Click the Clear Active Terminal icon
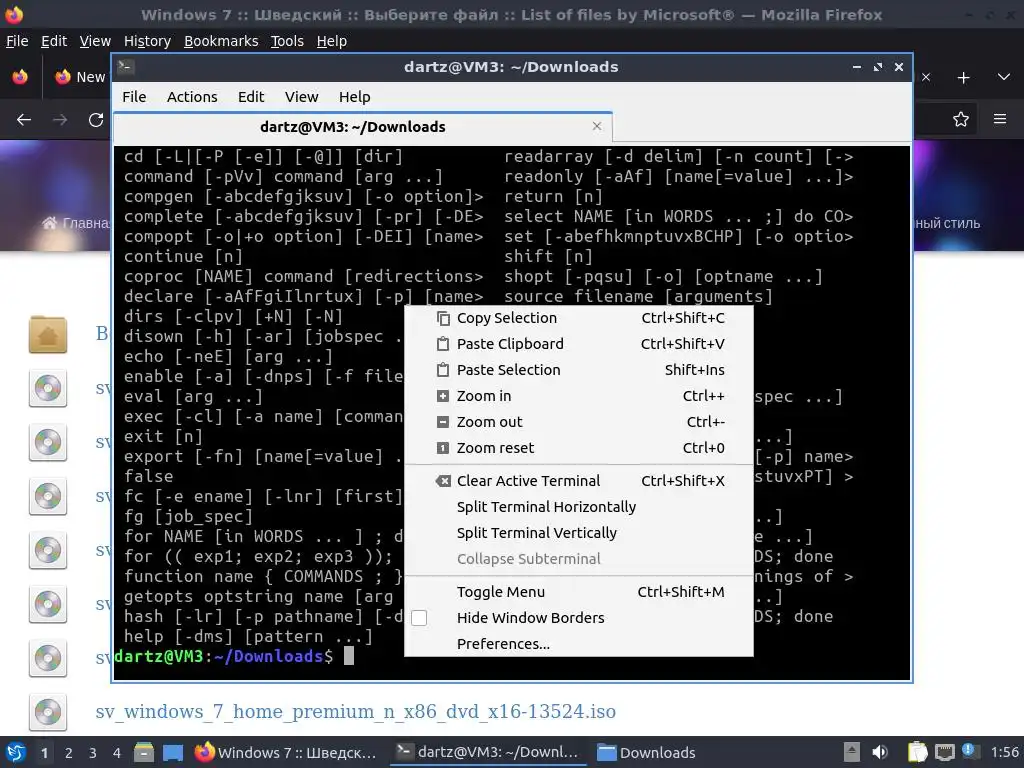 click(443, 481)
